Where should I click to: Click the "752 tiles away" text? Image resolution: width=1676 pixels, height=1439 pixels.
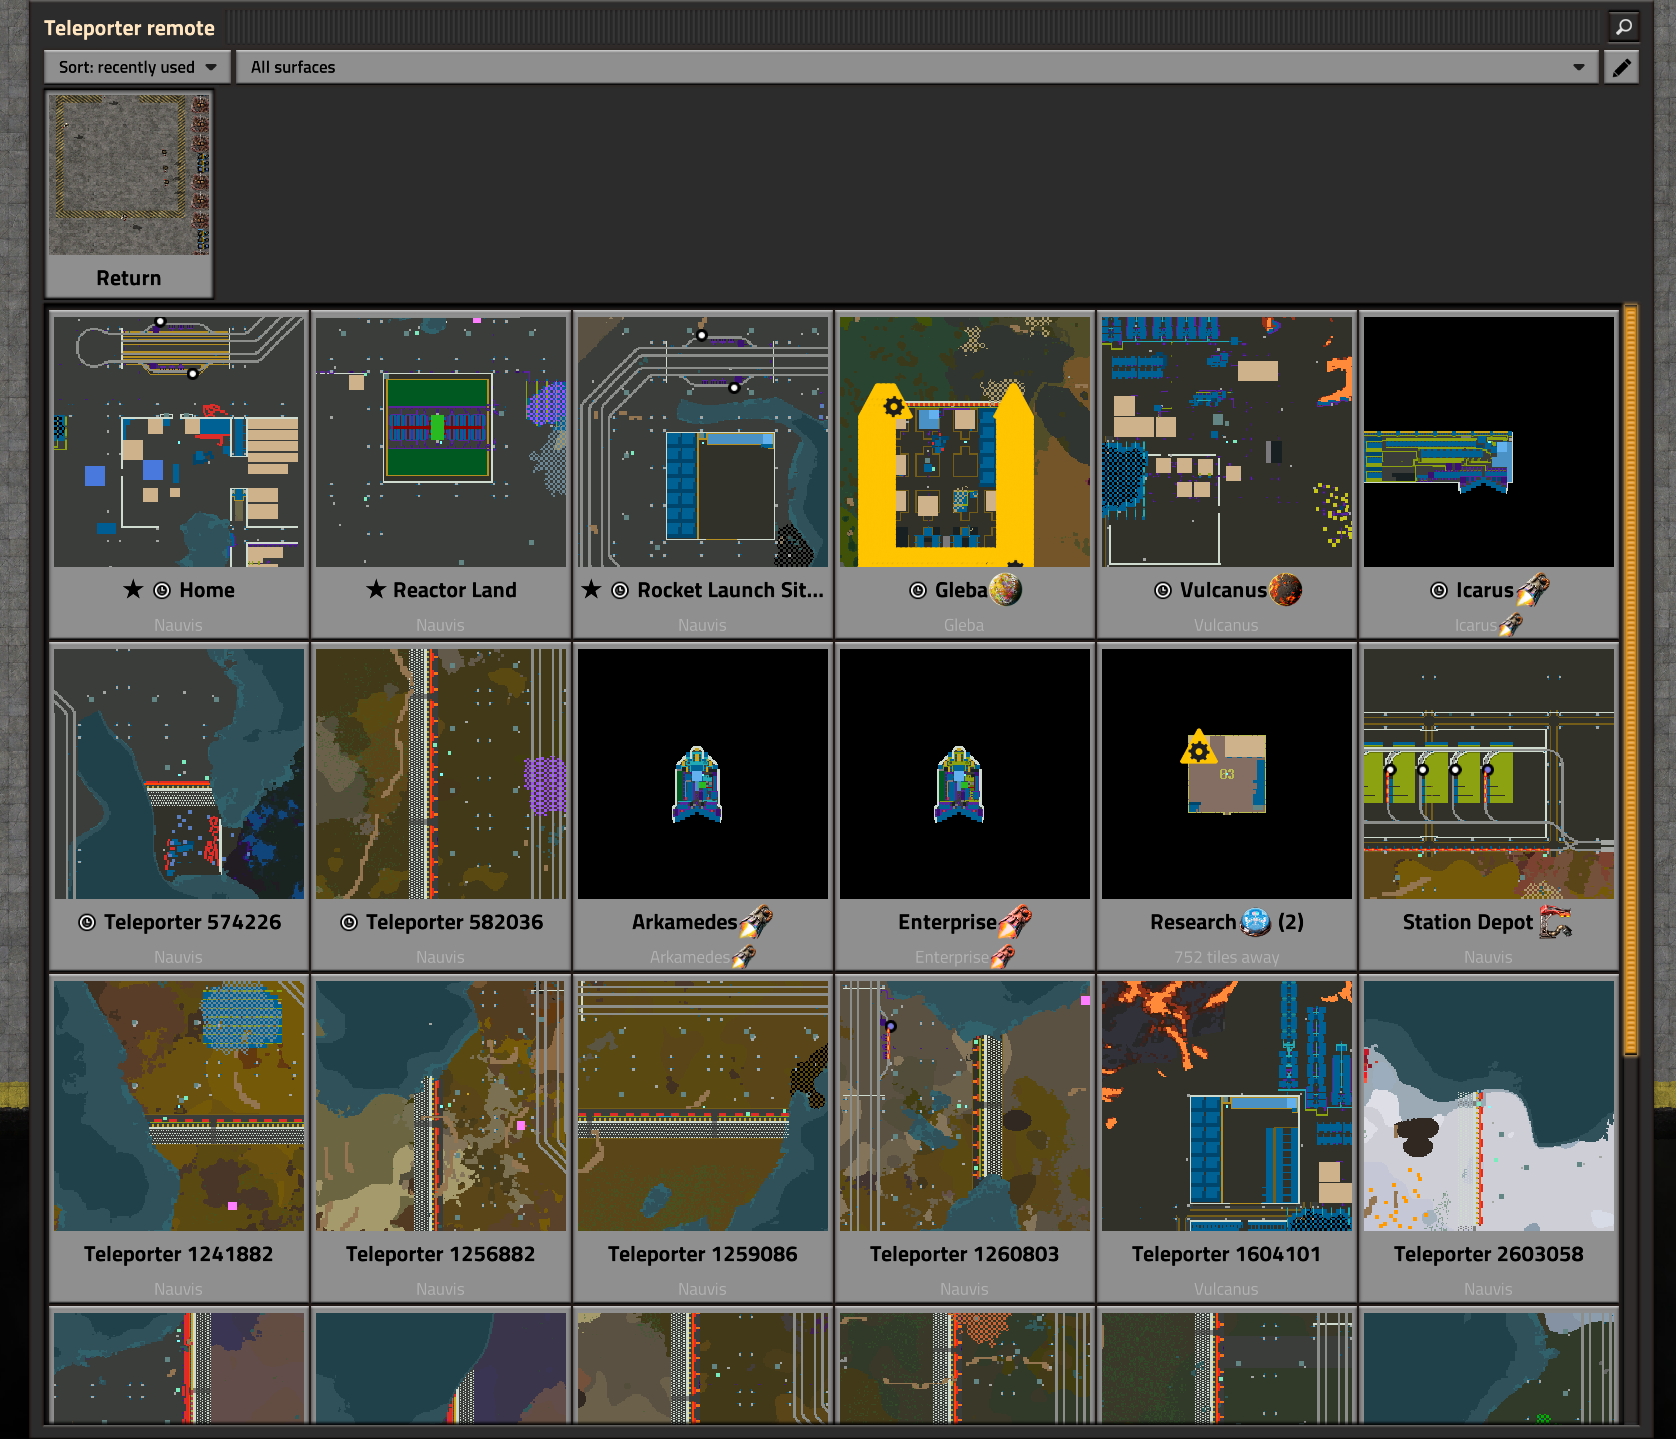point(1227,957)
